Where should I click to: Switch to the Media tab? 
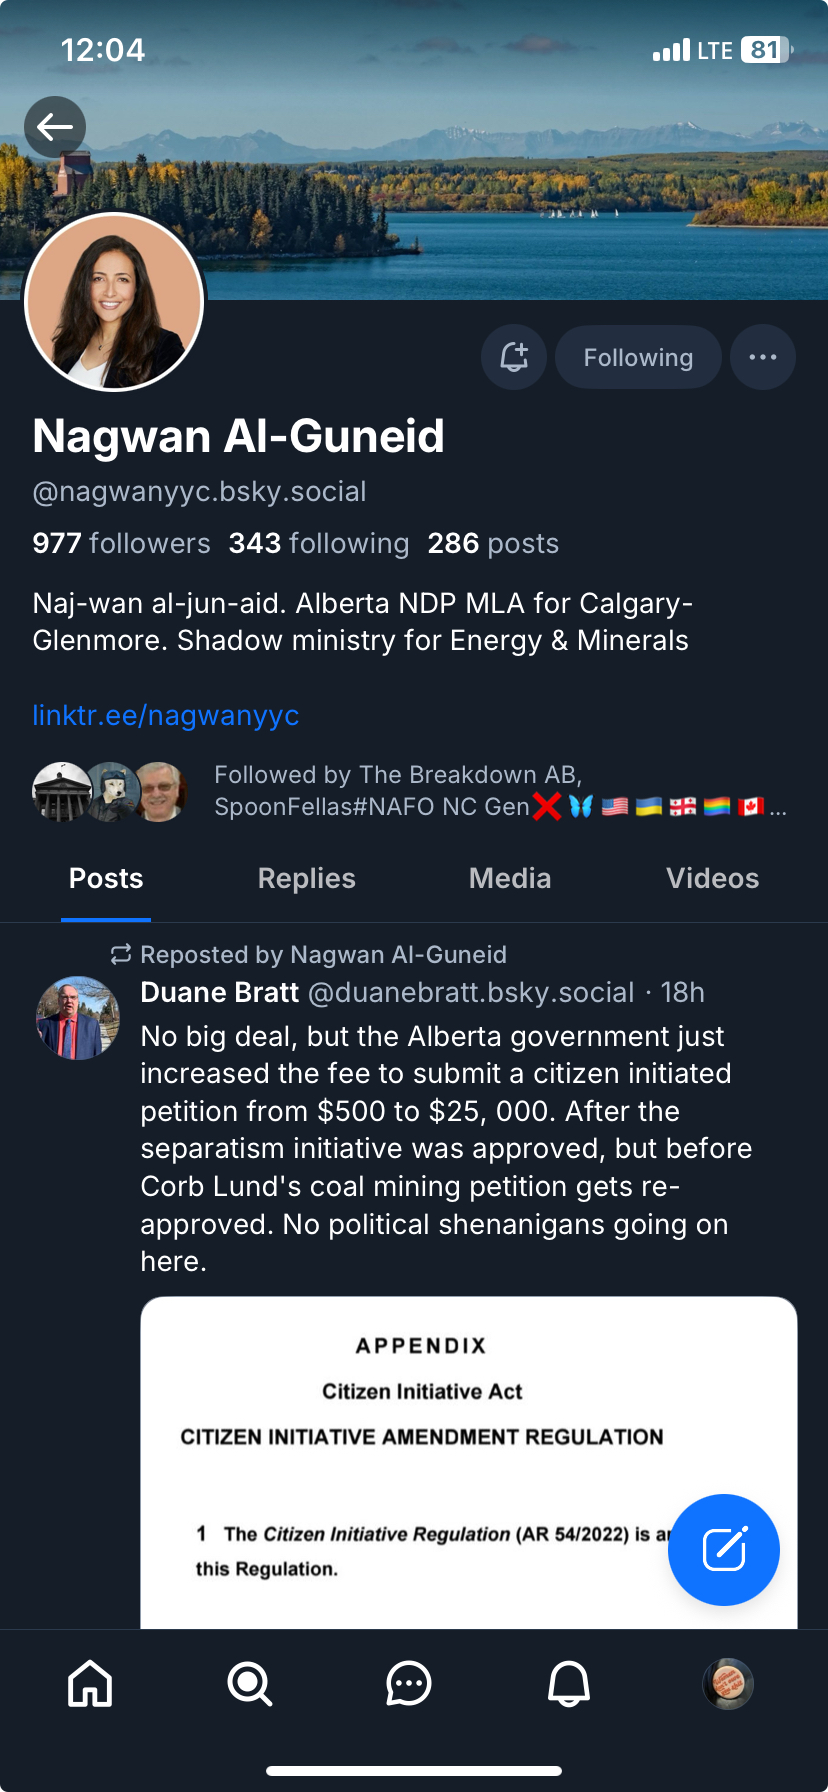510,878
